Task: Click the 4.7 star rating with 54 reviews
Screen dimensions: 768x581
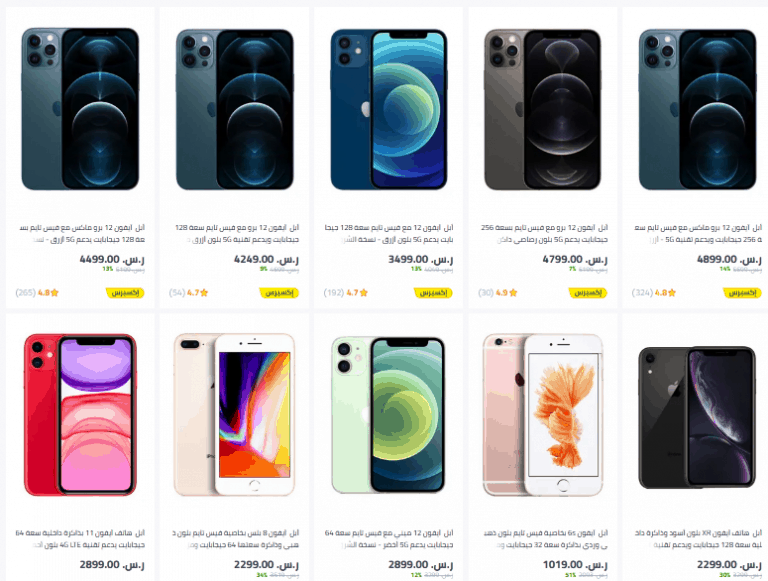Action: click(x=189, y=293)
